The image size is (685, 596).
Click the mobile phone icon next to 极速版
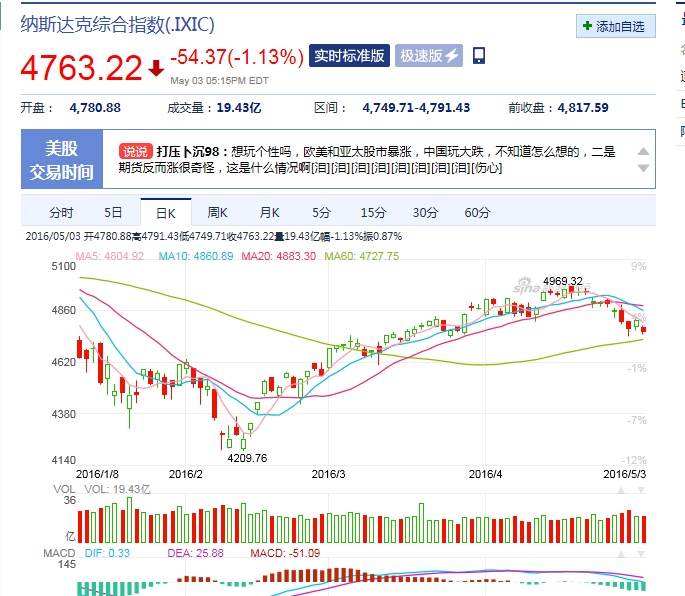tap(479, 56)
